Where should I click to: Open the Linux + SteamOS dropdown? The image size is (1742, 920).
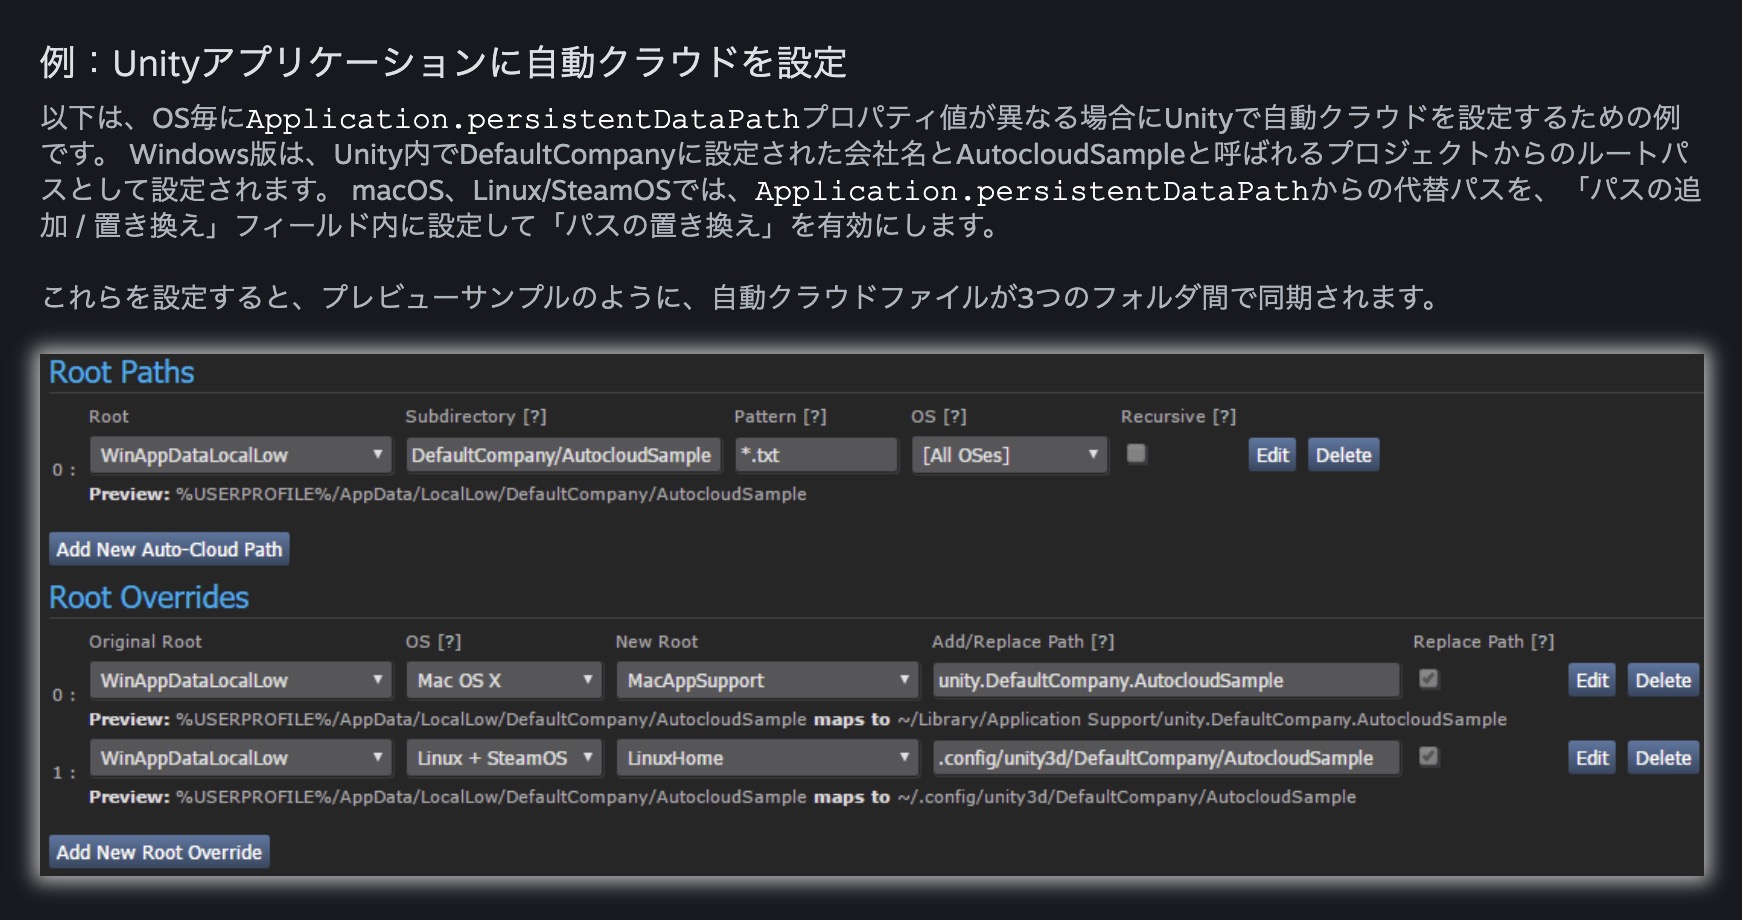pos(504,758)
